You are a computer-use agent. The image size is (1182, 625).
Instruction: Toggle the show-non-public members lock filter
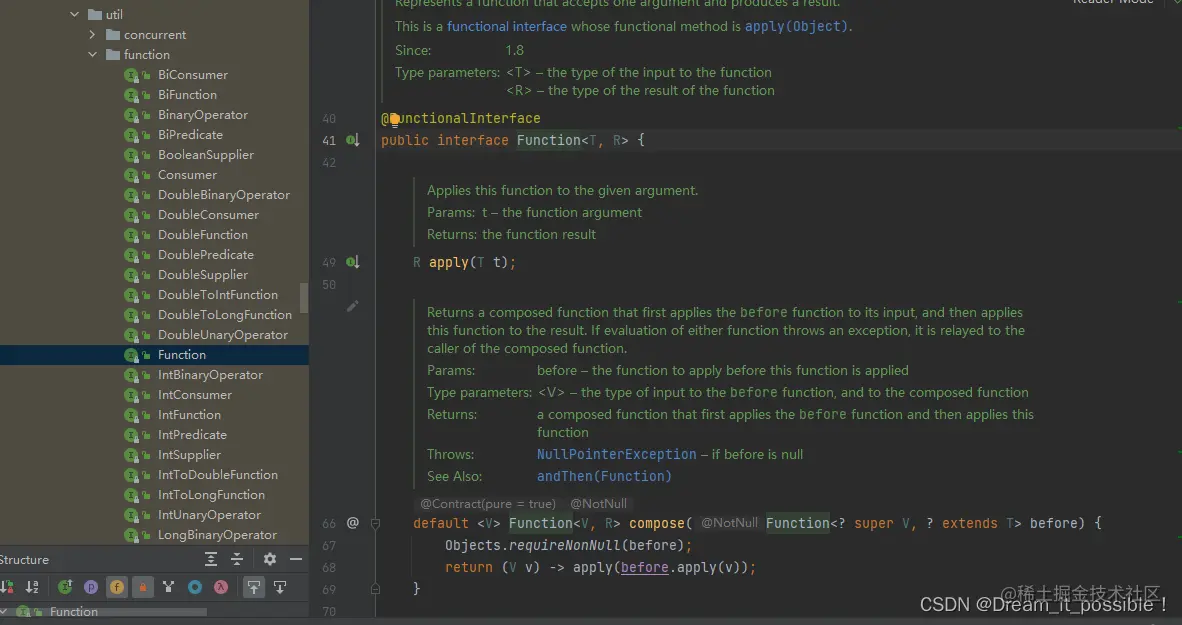click(x=144, y=587)
